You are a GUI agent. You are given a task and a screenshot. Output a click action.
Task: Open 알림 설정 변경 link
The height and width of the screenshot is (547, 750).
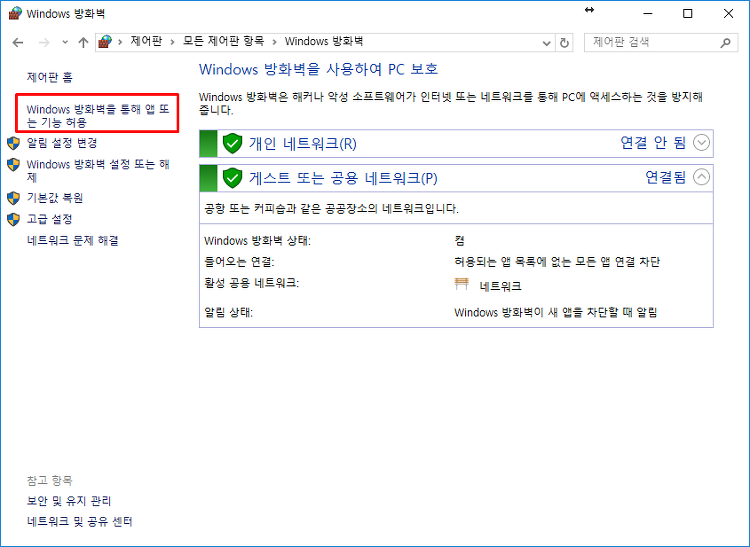point(62,143)
